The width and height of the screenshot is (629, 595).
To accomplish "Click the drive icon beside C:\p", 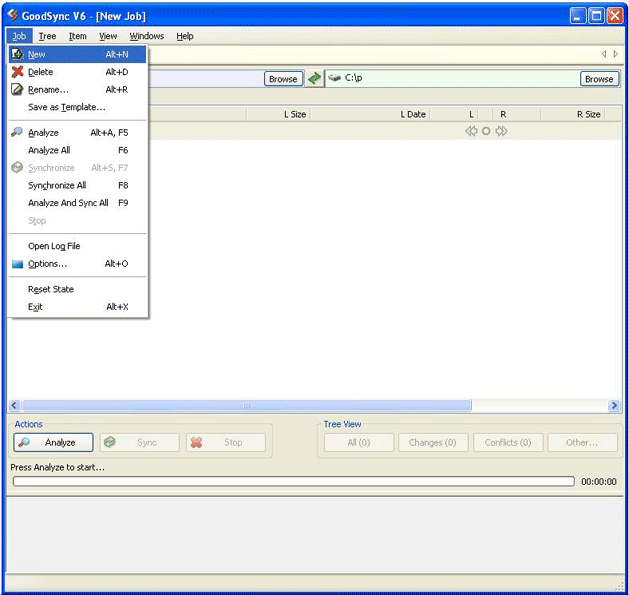I will click(334, 78).
